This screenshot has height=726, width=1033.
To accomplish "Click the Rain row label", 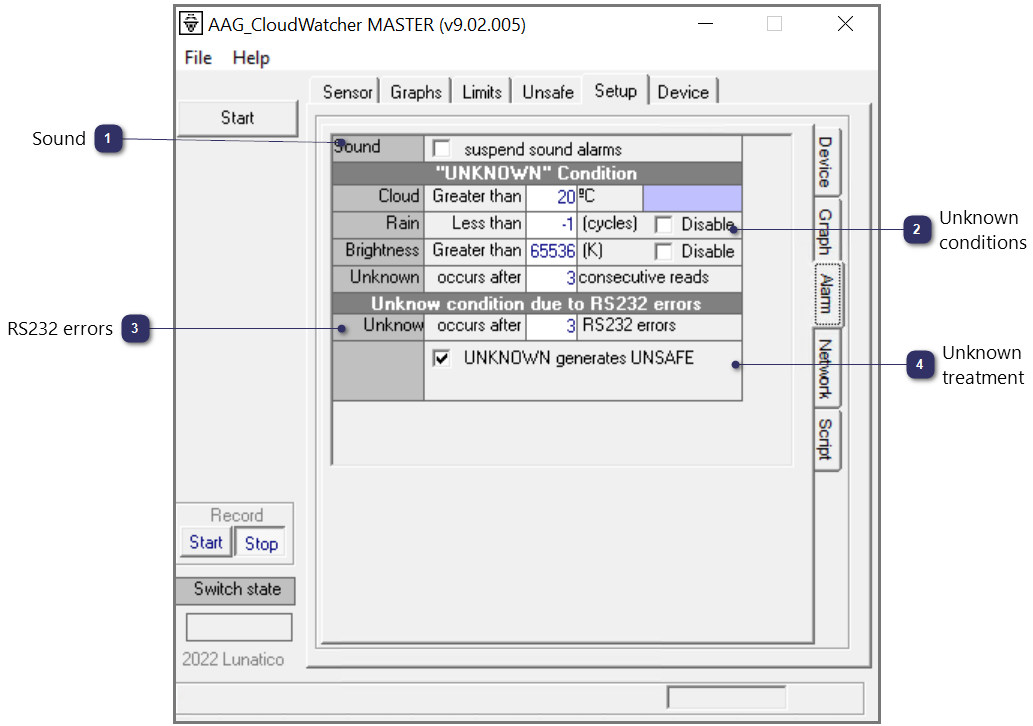I will [x=379, y=224].
